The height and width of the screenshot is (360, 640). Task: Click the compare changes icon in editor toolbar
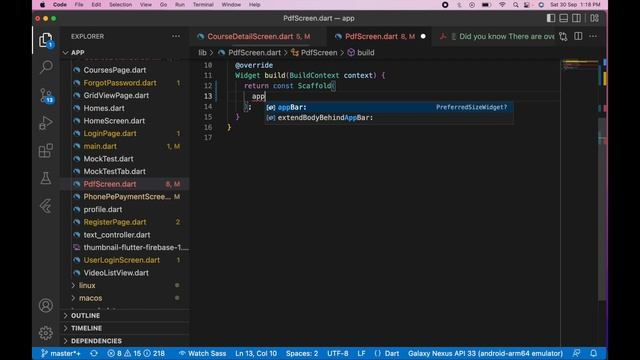(x=564, y=36)
